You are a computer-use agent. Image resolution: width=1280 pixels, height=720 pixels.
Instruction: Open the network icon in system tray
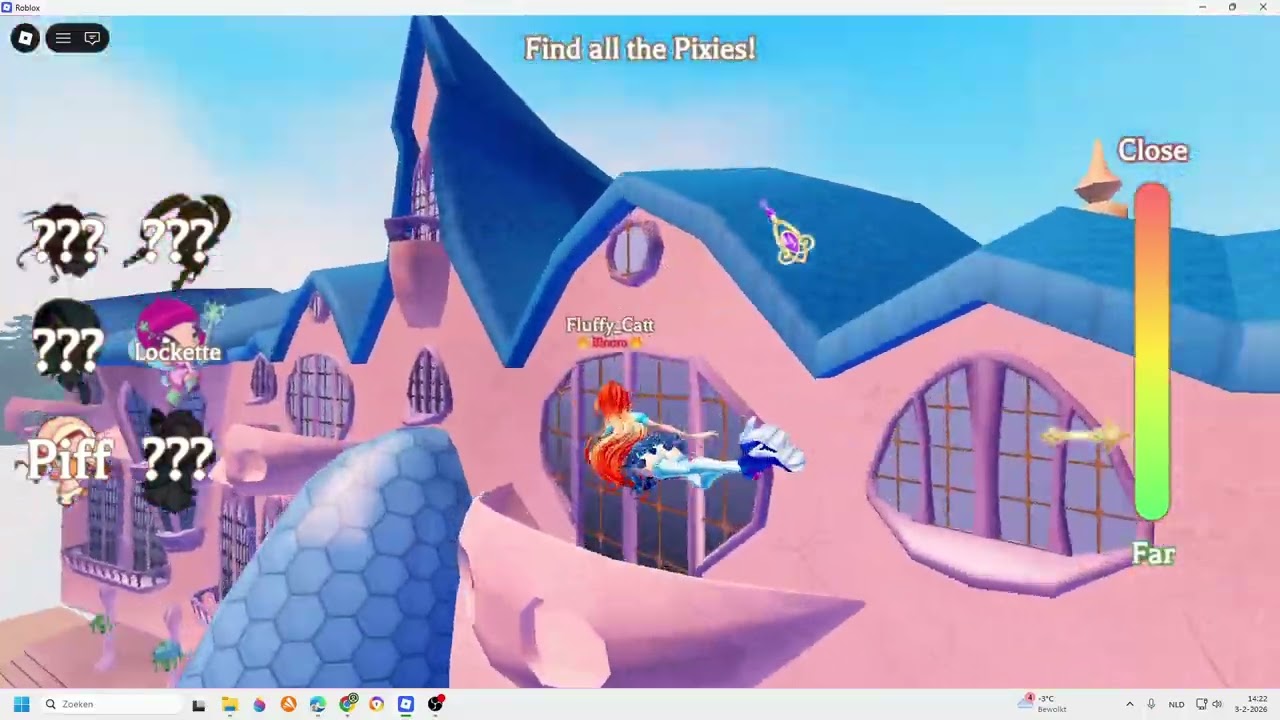pos(1201,704)
